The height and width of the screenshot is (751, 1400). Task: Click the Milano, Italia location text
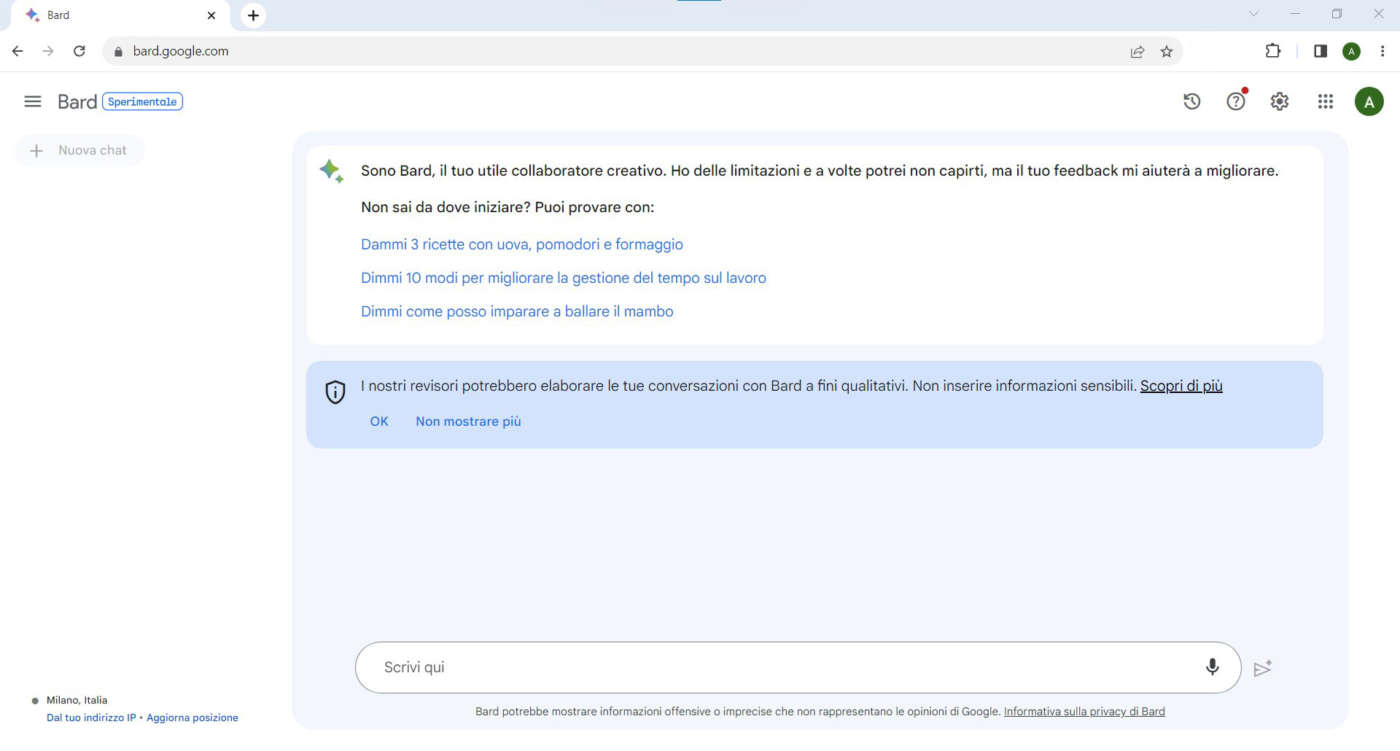[76, 701]
